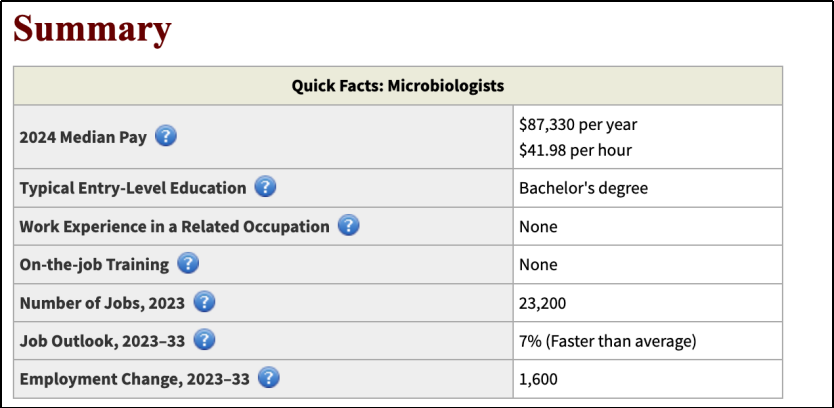Open help for Typical Entry-Level Education
834x408 pixels.
click(265, 187)
